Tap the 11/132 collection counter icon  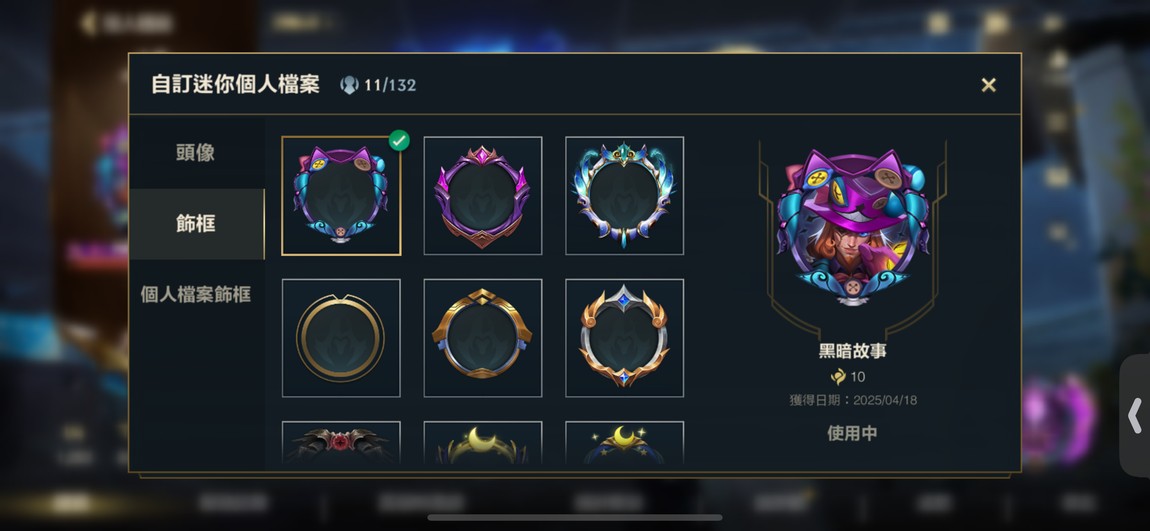coord(349,85)
